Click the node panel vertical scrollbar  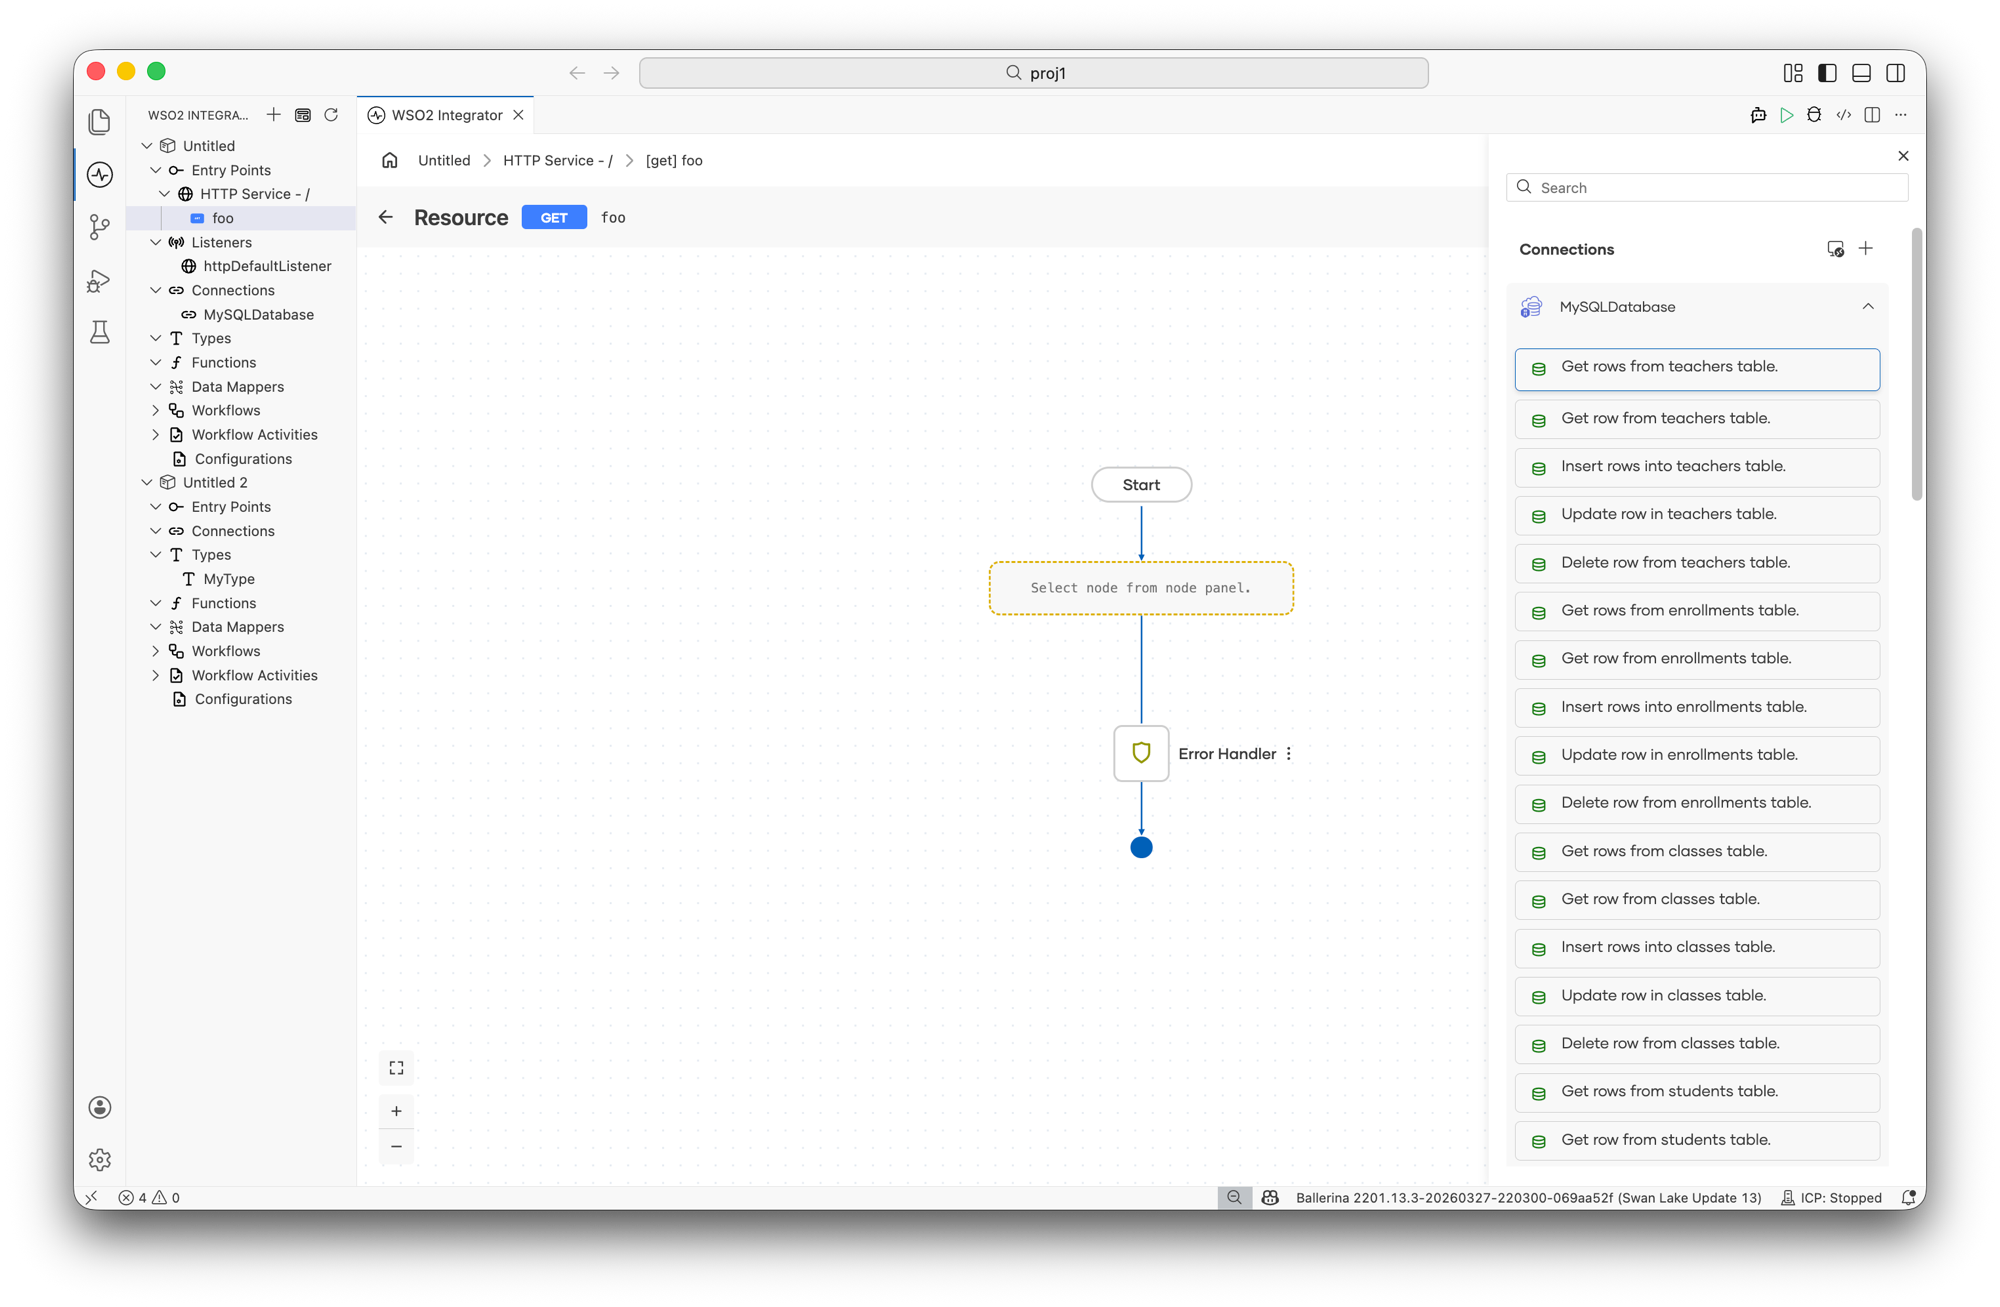(1916, 365)
